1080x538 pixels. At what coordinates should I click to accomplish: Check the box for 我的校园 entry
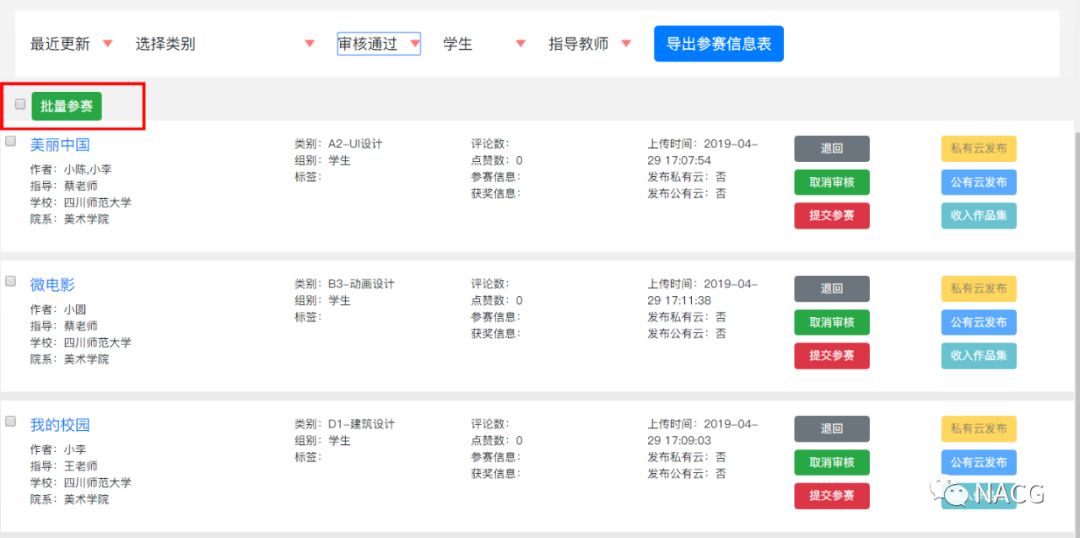pyautogui.click(x=10, y=421)
